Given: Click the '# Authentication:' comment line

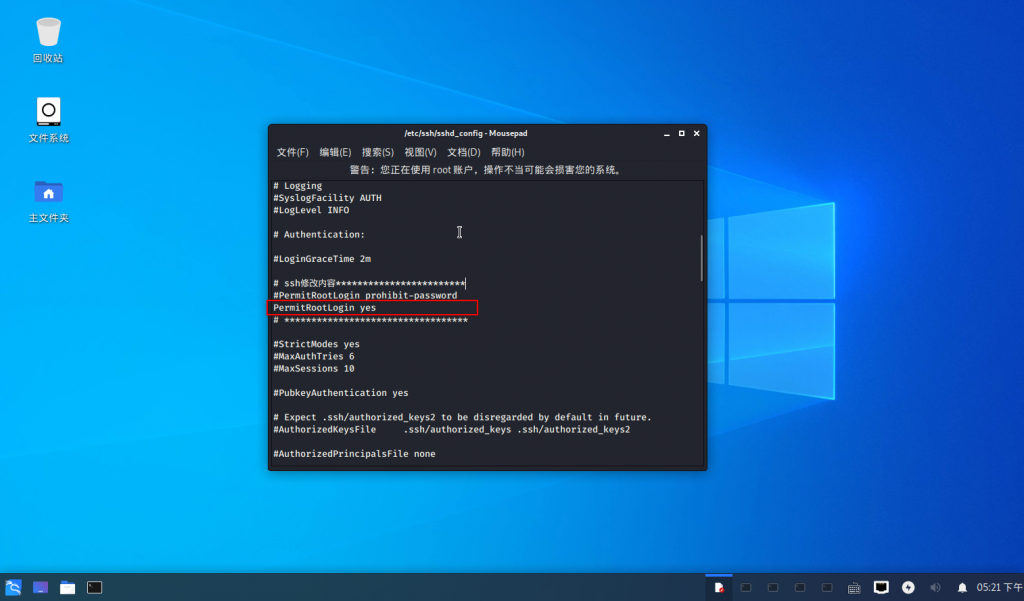Looking at the screenshot, I should (319, 235).
